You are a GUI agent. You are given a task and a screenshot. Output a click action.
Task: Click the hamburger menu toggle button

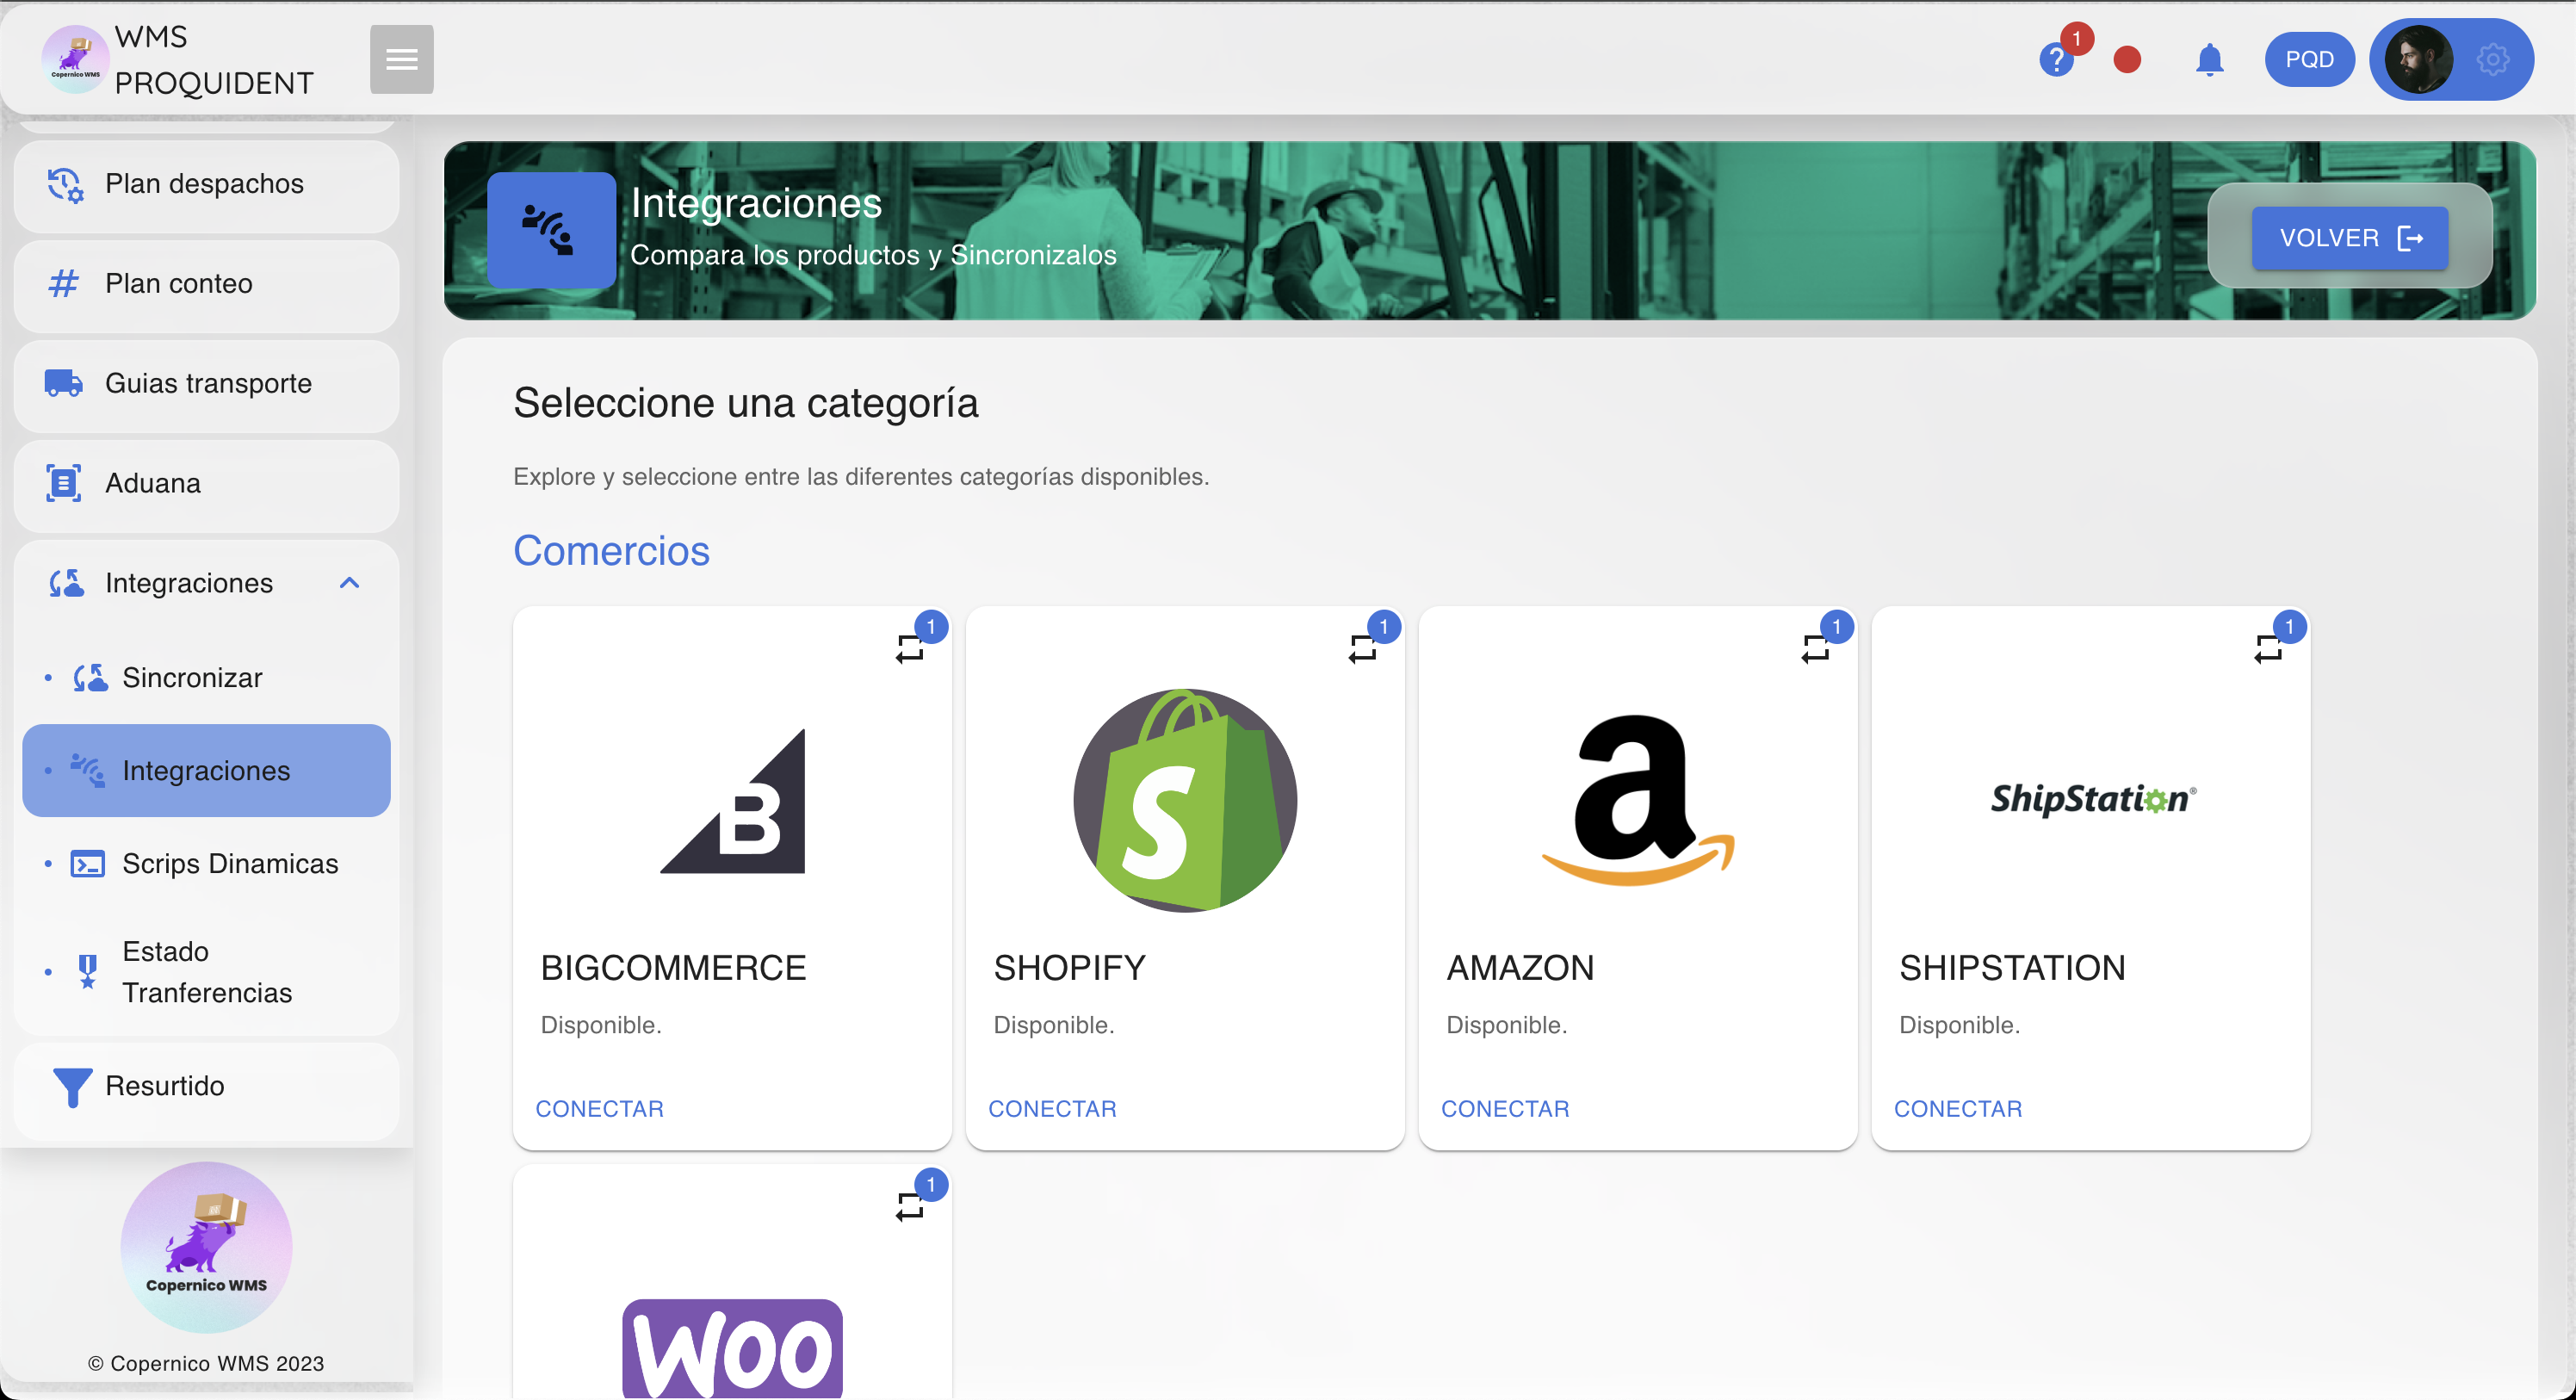[x=401, y=59]
